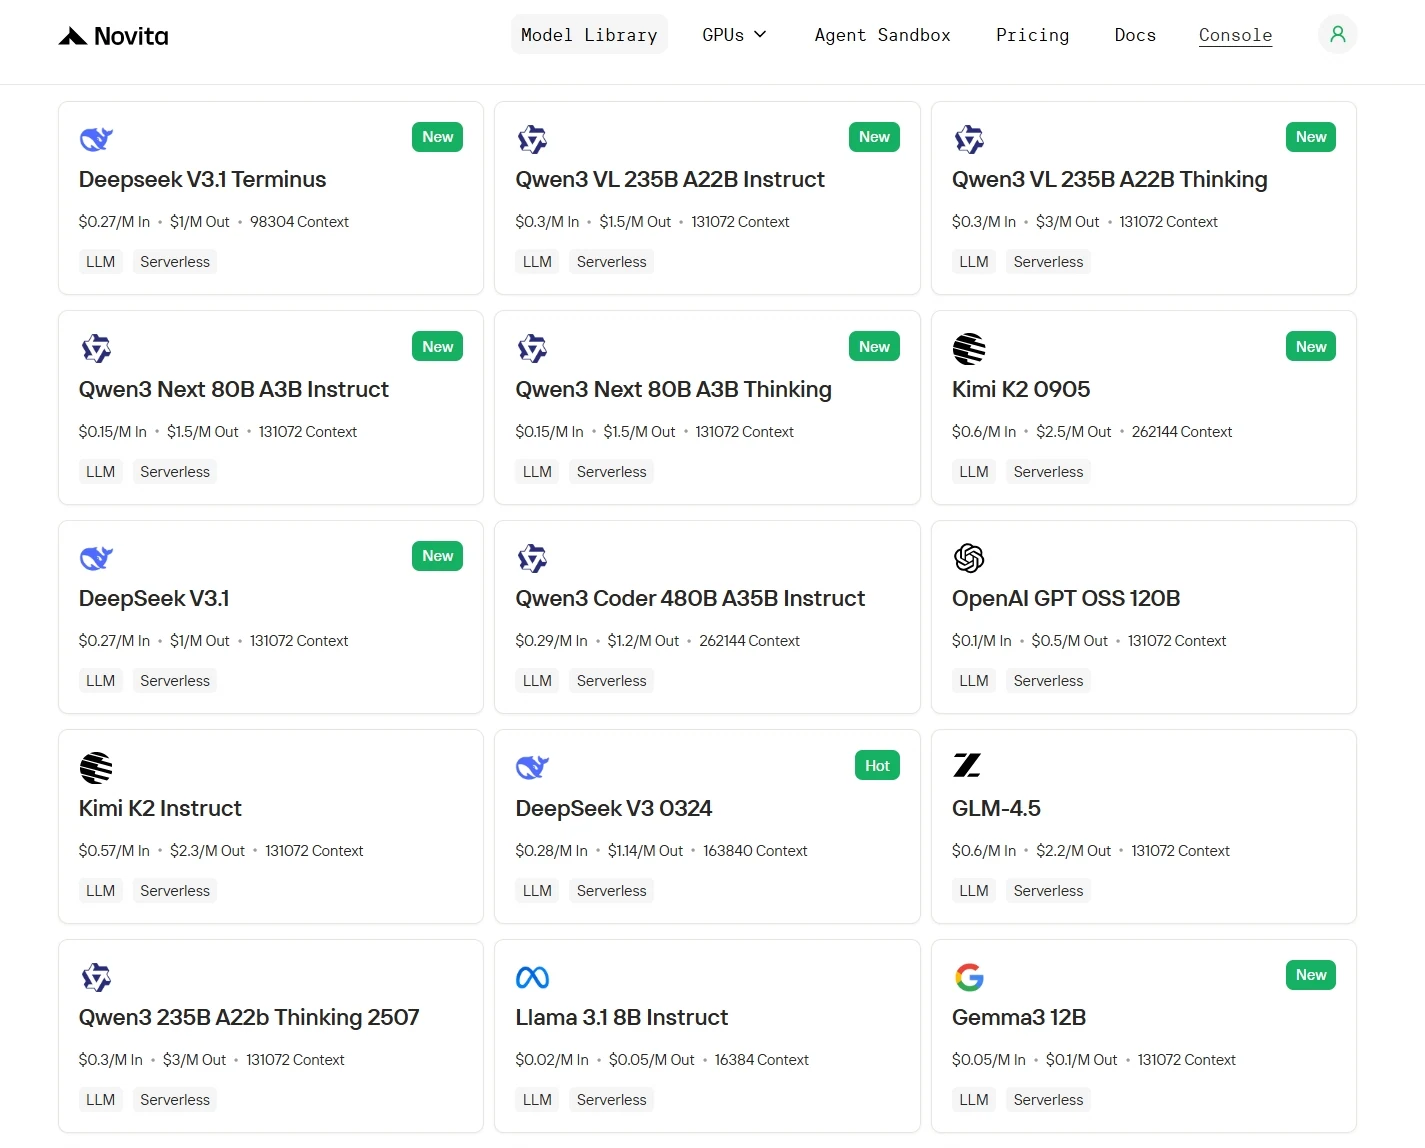1425x1148 pixels.
Task: Click the Deepseek V3.1 Terminus whale icon
Action: pos(96,139)
